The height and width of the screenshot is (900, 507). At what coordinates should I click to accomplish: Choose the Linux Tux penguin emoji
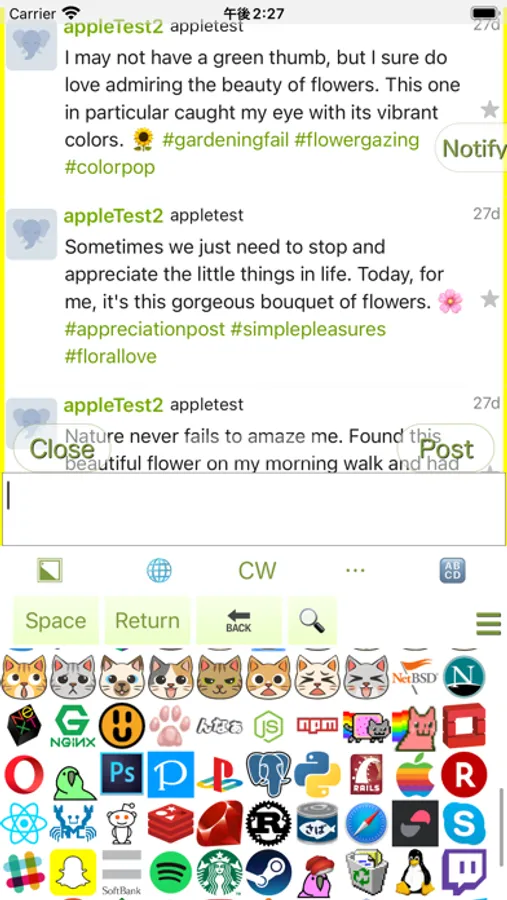point(415,872)
